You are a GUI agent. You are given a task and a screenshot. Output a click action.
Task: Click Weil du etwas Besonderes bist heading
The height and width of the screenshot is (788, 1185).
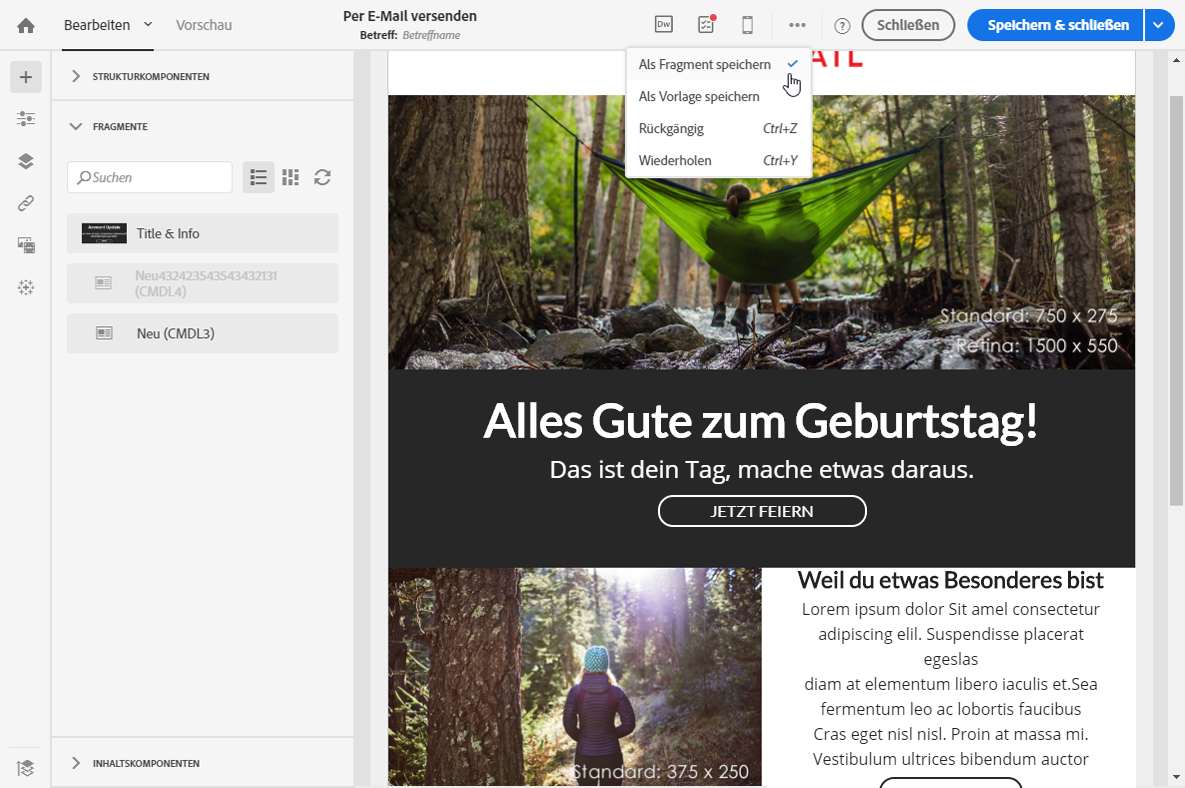[951, 580]
